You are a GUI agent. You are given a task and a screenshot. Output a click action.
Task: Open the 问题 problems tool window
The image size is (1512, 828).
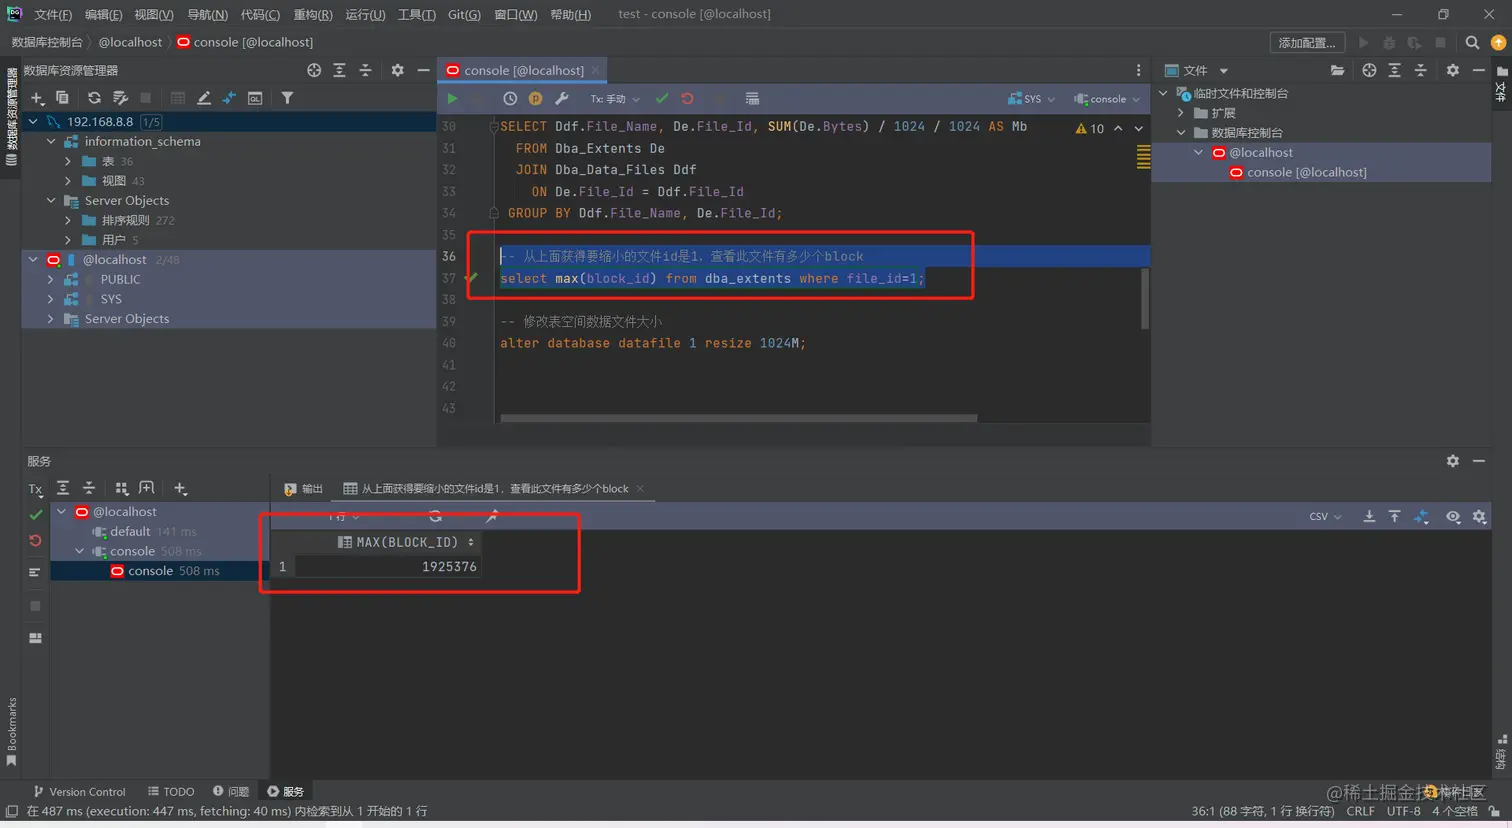click(x=231, y=792)
